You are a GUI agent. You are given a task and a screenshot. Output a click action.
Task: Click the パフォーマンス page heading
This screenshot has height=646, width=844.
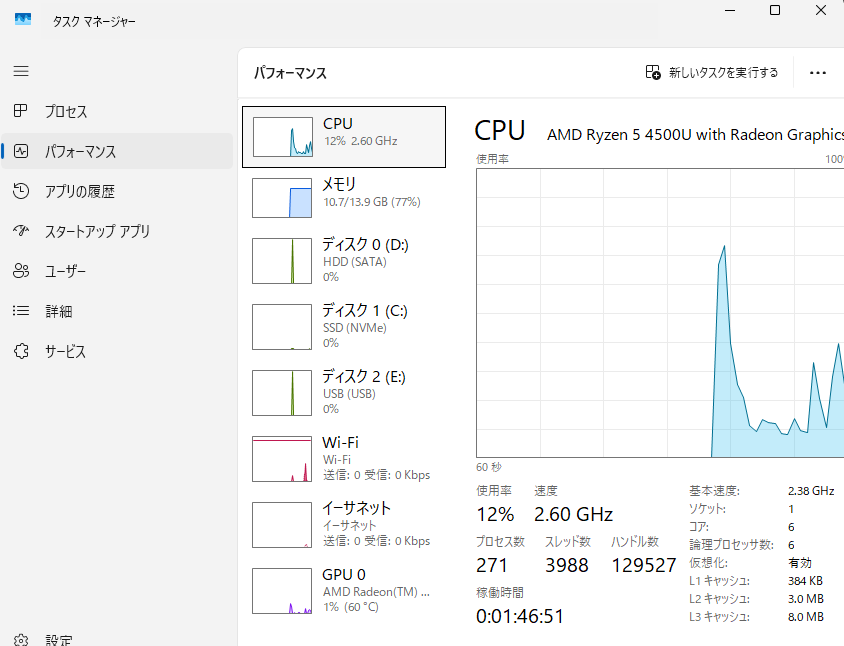point(290,73)
